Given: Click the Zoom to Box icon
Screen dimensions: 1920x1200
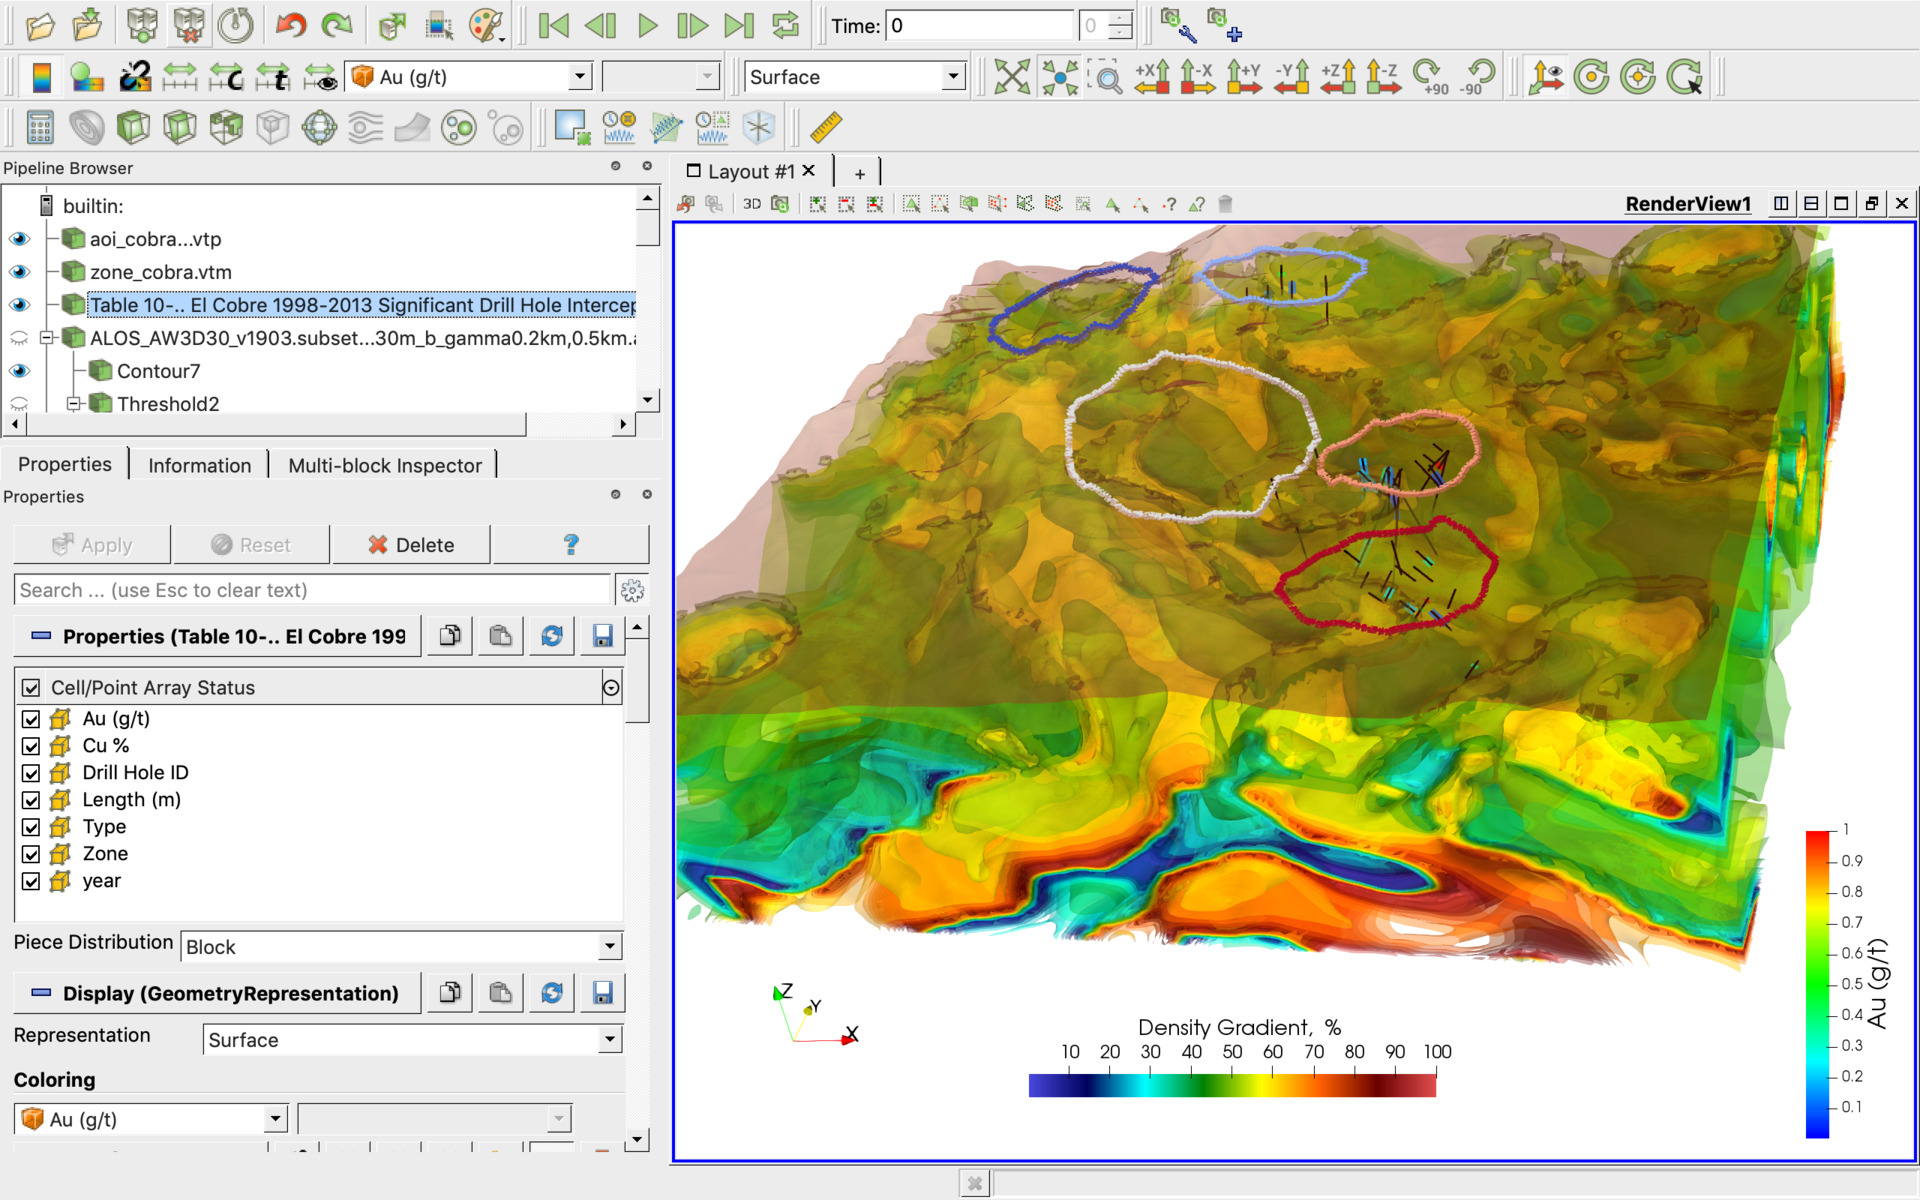Looking at the screenshot, I should coord(1106,77).
